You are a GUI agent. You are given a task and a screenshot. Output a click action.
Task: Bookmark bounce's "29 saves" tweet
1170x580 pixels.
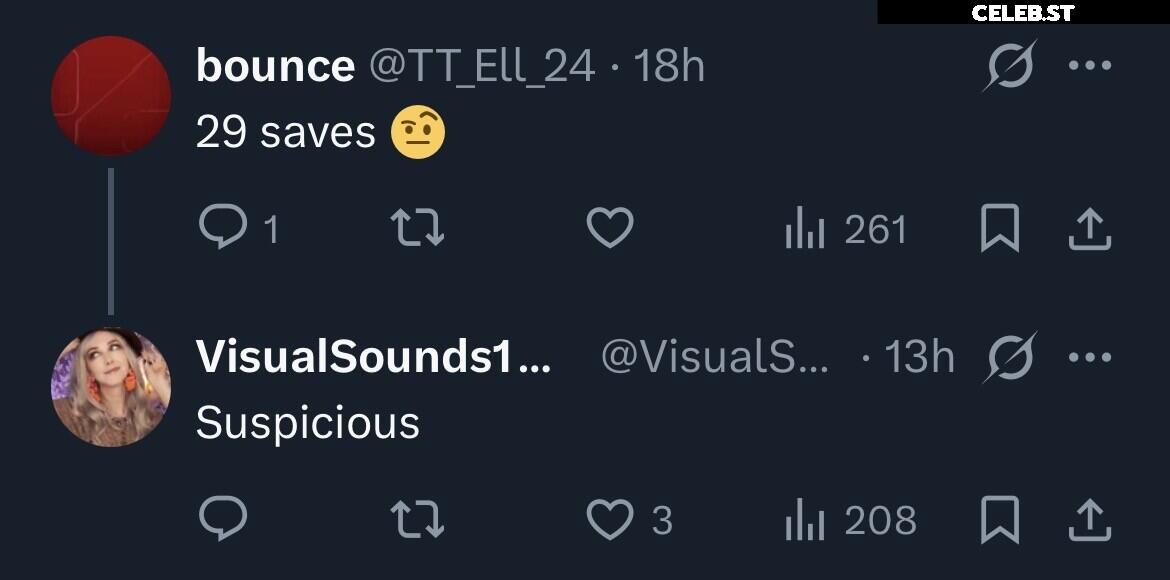[1000, 228]
